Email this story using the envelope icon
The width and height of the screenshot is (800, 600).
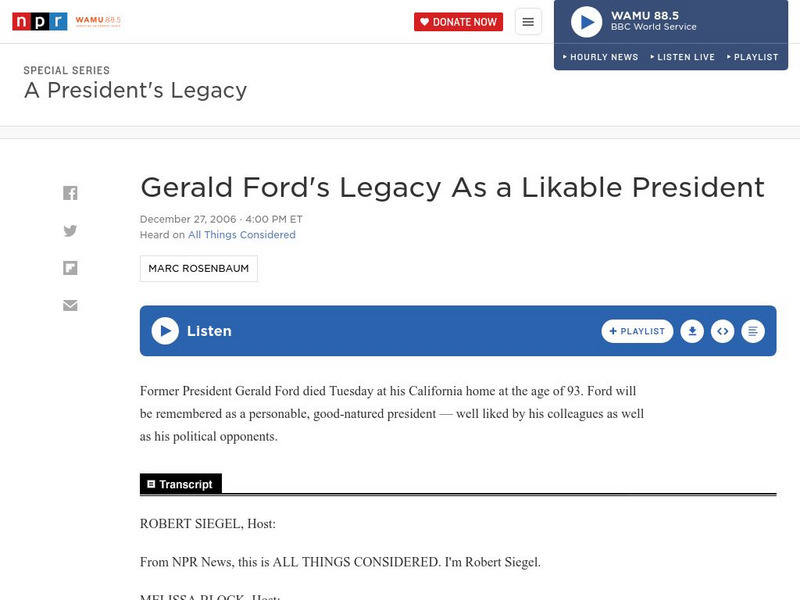[70, 305]
